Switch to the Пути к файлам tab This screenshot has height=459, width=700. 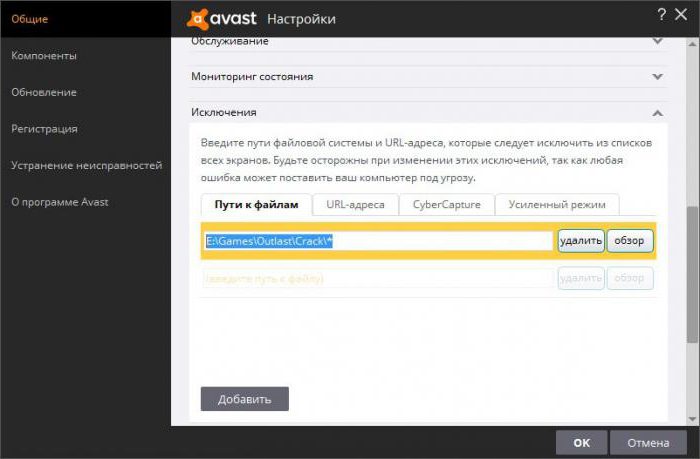pyautogui.click(x=256, y=204)
